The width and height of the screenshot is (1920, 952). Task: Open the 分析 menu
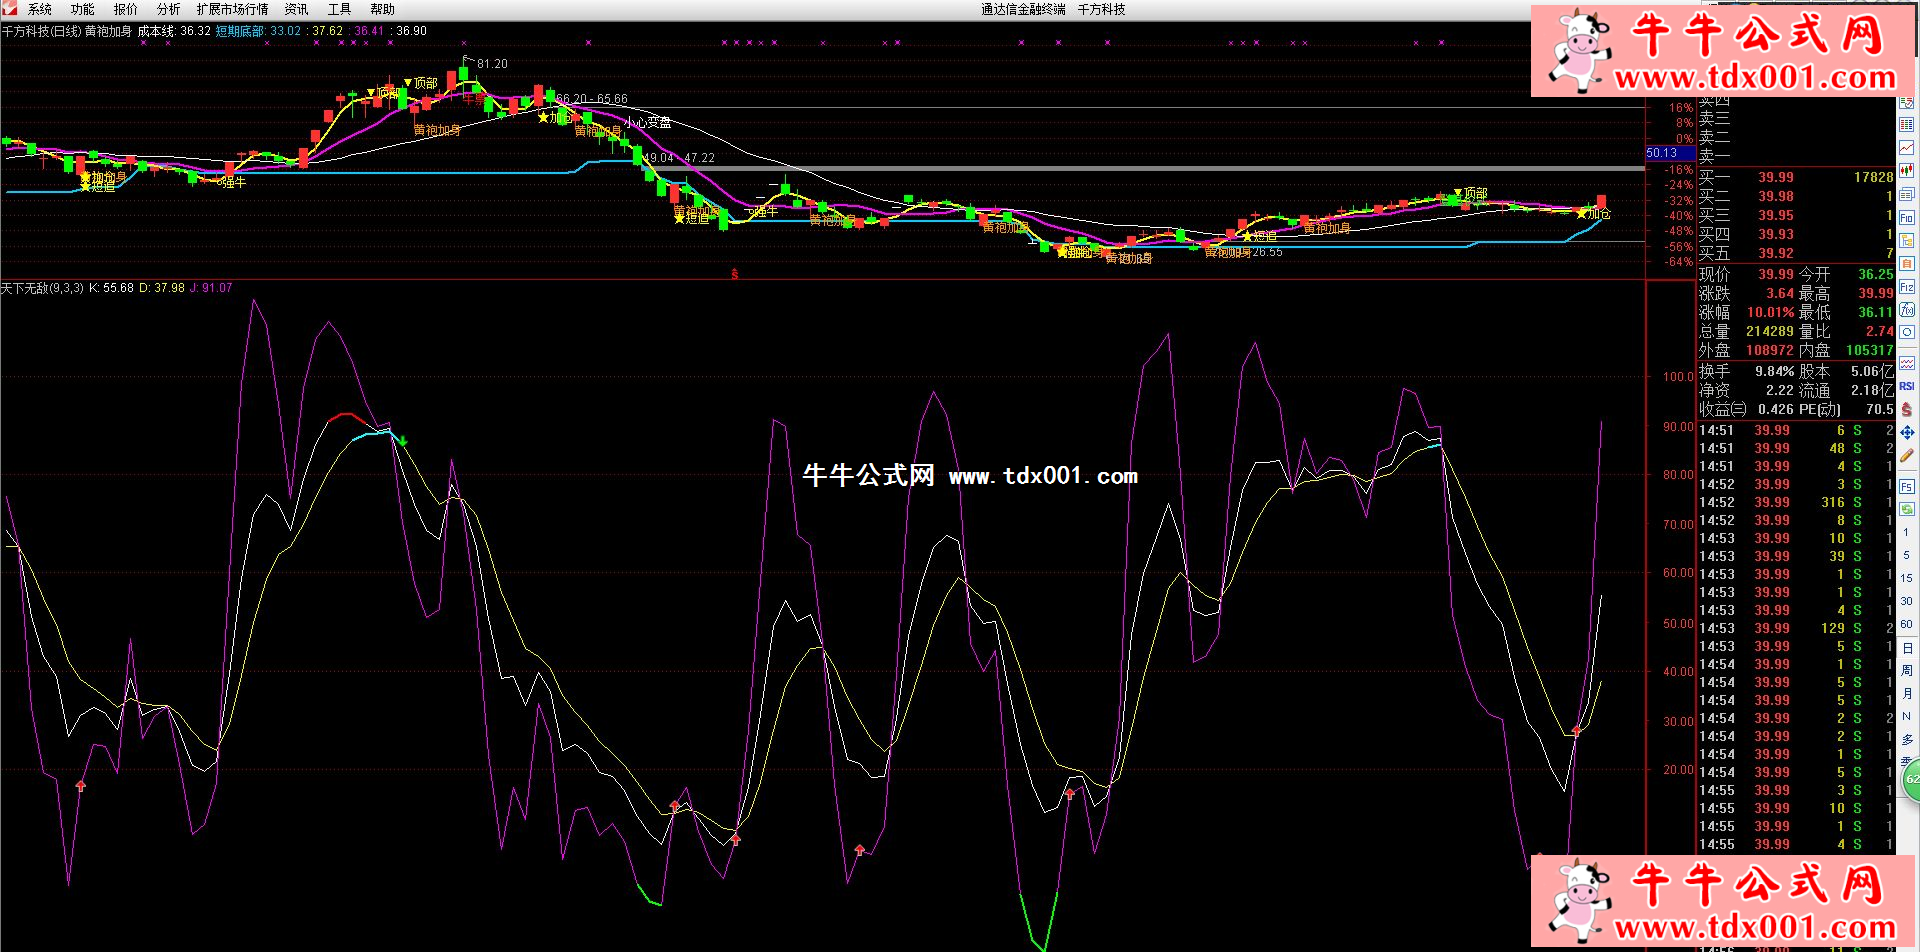tap(168, 9)
